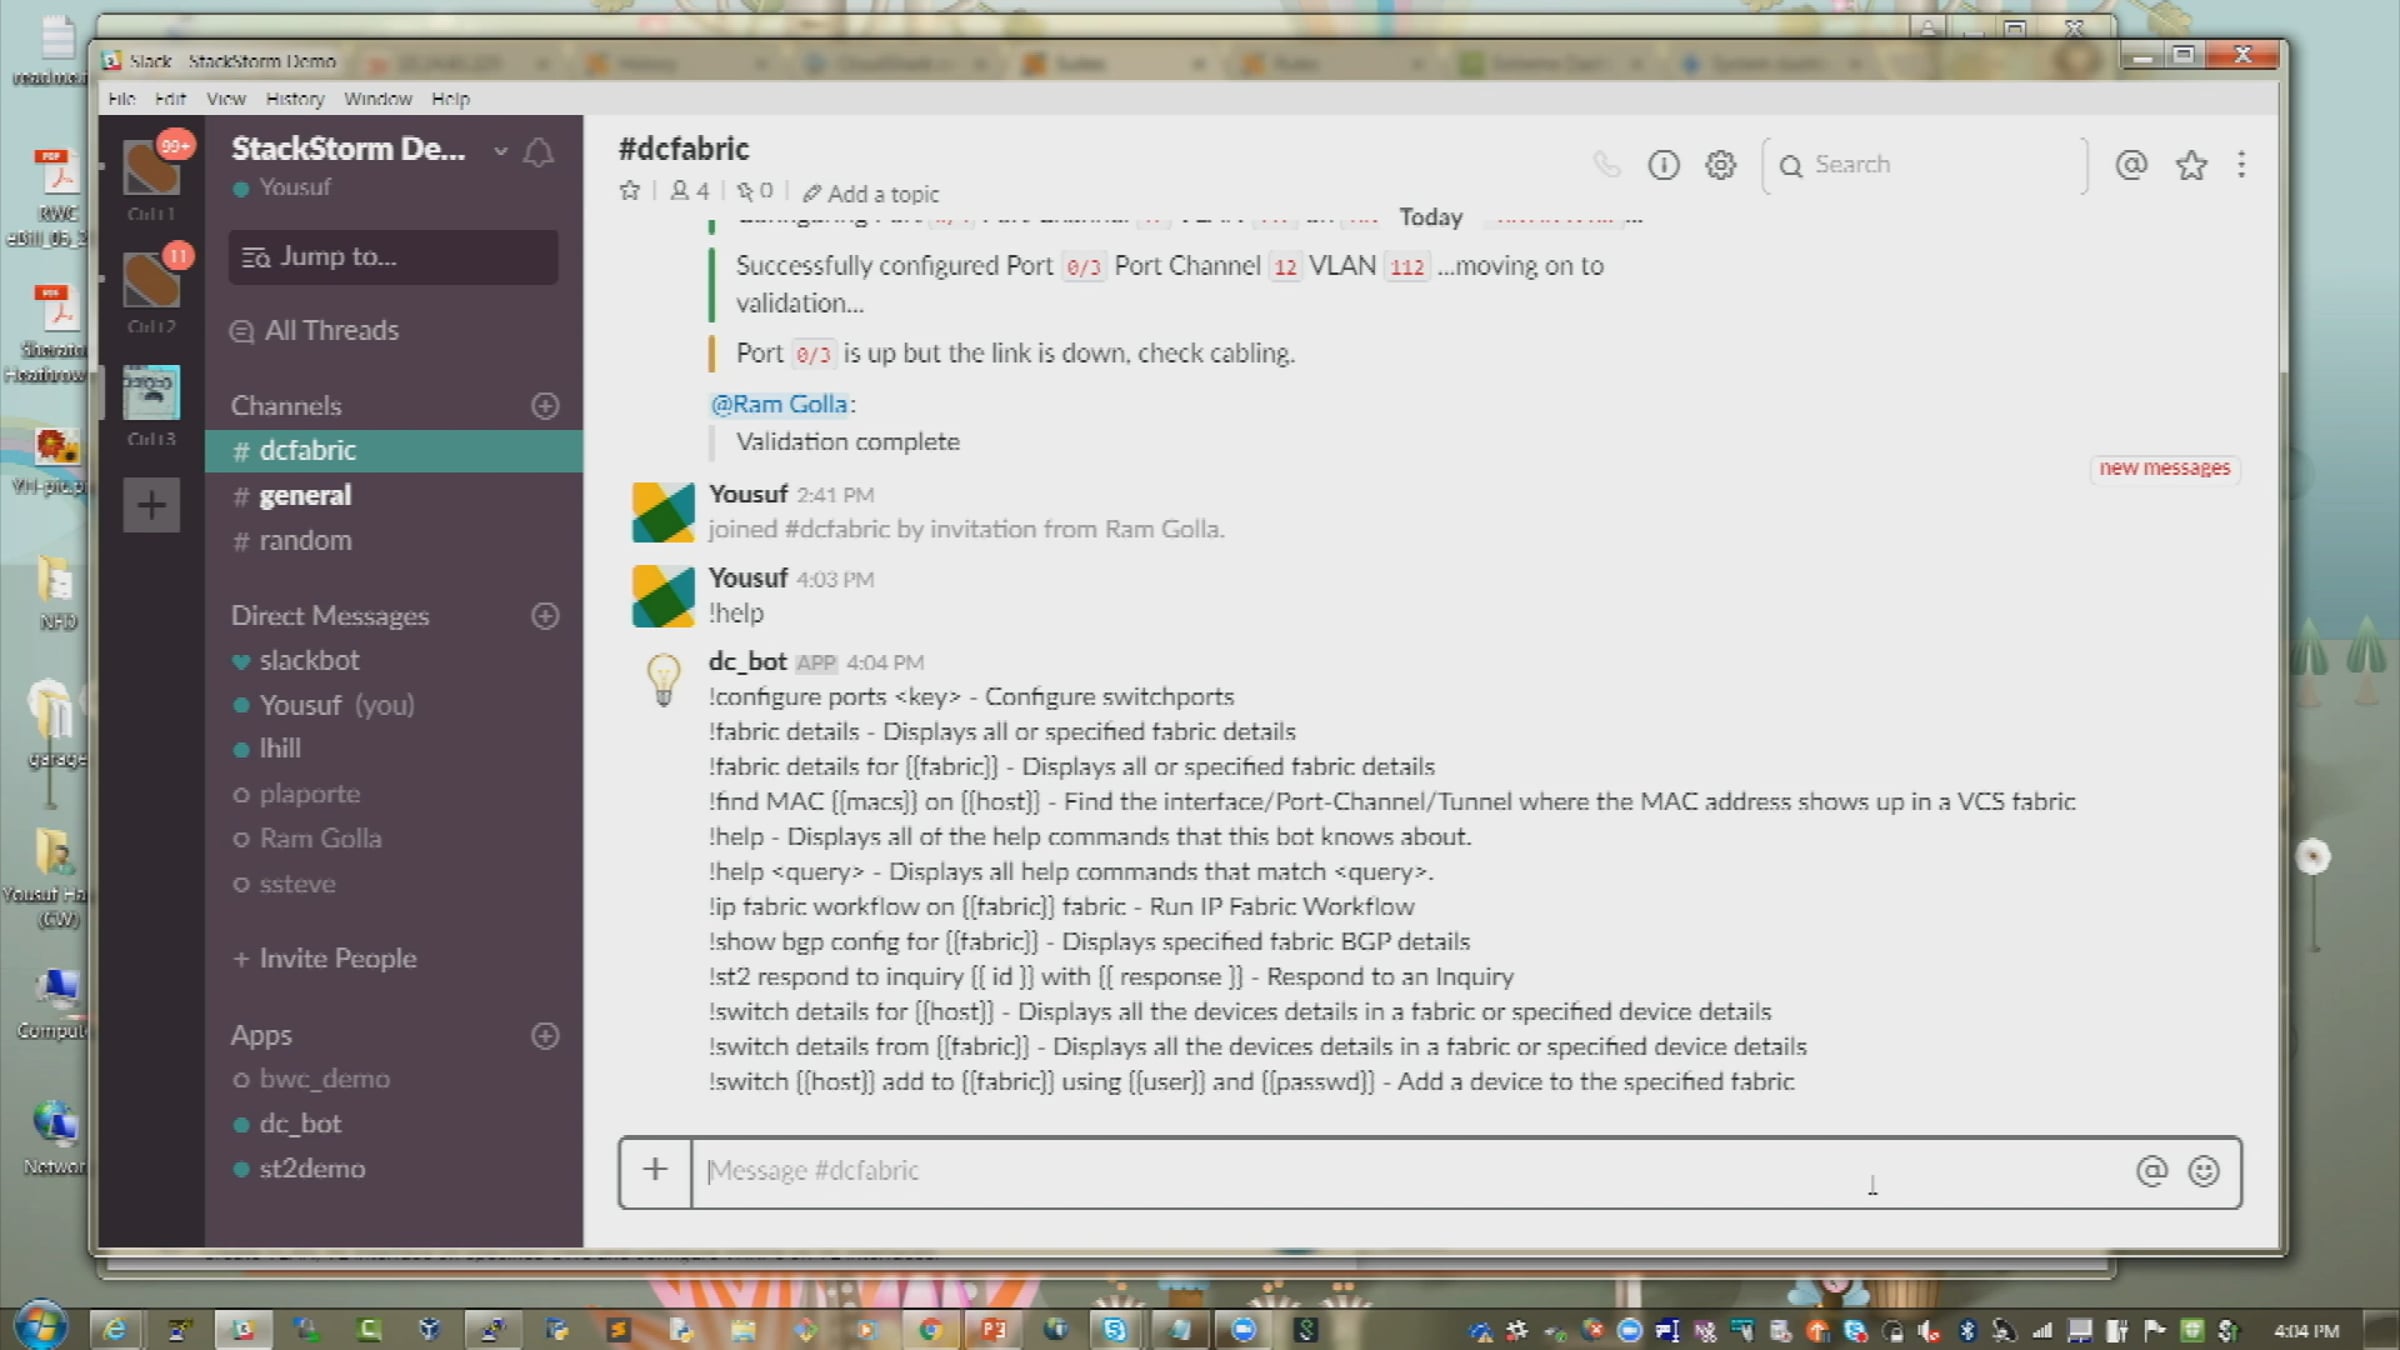
Task: Insert a mention with the composer @ icon
Action: point(2151,1171)
